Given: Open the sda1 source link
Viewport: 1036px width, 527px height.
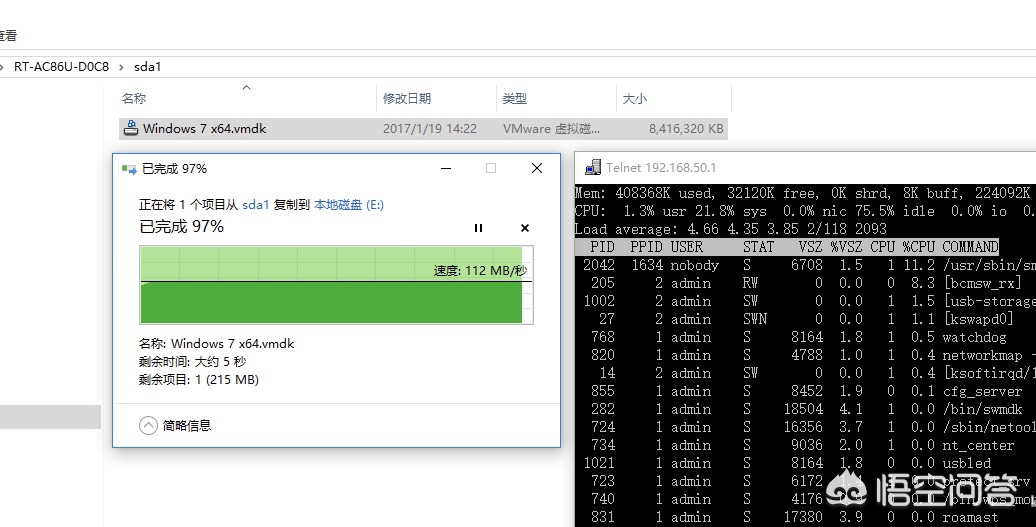Looking at the screenshot, I should coord(256,205).
